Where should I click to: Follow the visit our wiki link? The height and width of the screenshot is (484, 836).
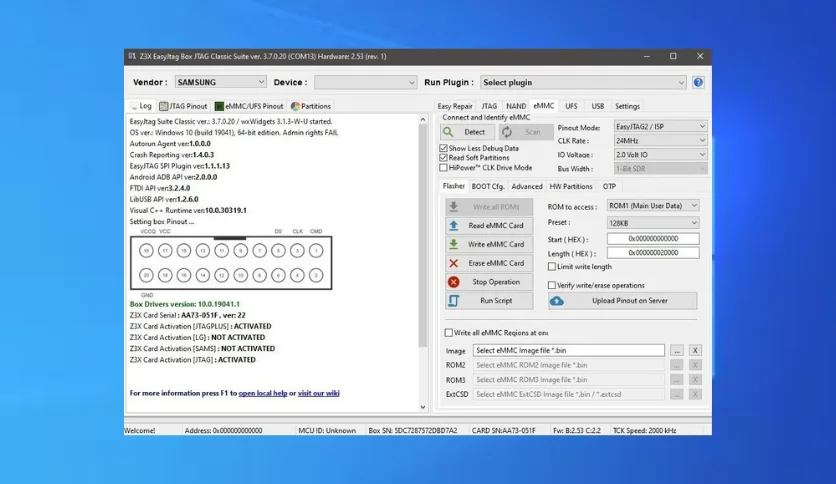(x=318, y=393)
